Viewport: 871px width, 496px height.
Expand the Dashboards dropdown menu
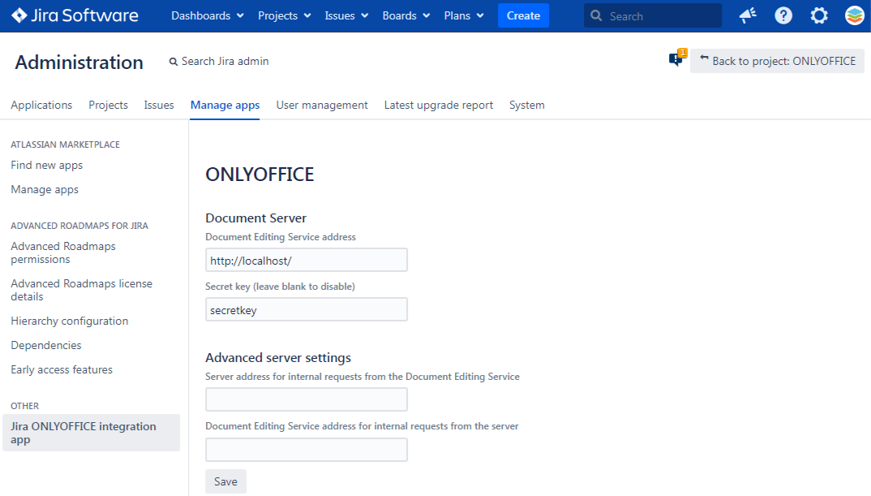click(x=207, y=16)
